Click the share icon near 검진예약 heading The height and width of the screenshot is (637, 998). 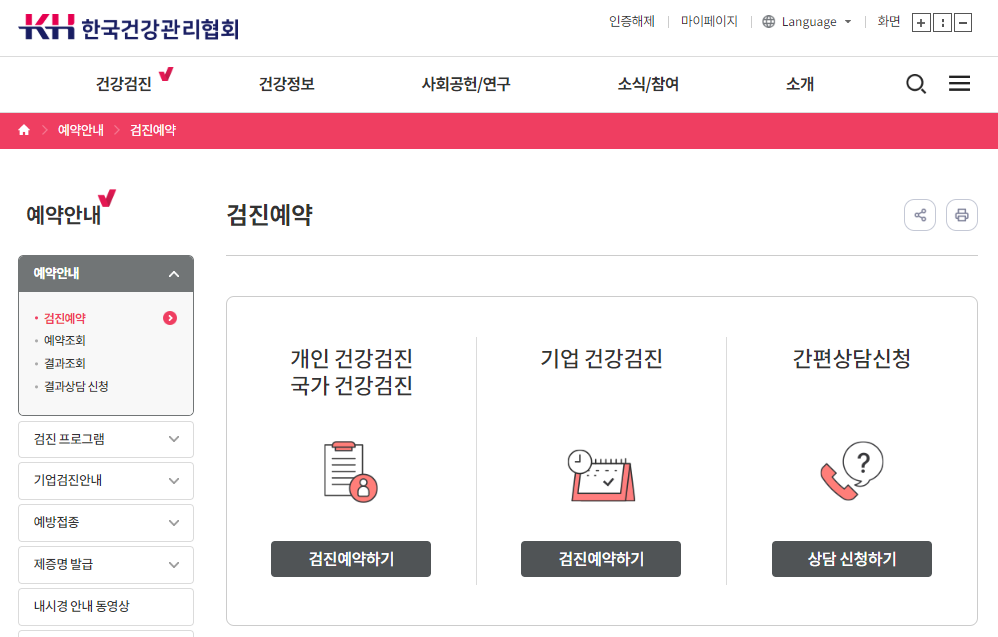(920, 214)
